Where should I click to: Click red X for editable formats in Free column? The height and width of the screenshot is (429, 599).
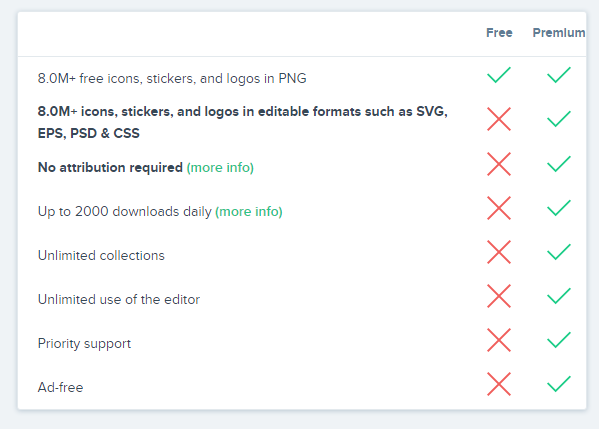point(499,119)
